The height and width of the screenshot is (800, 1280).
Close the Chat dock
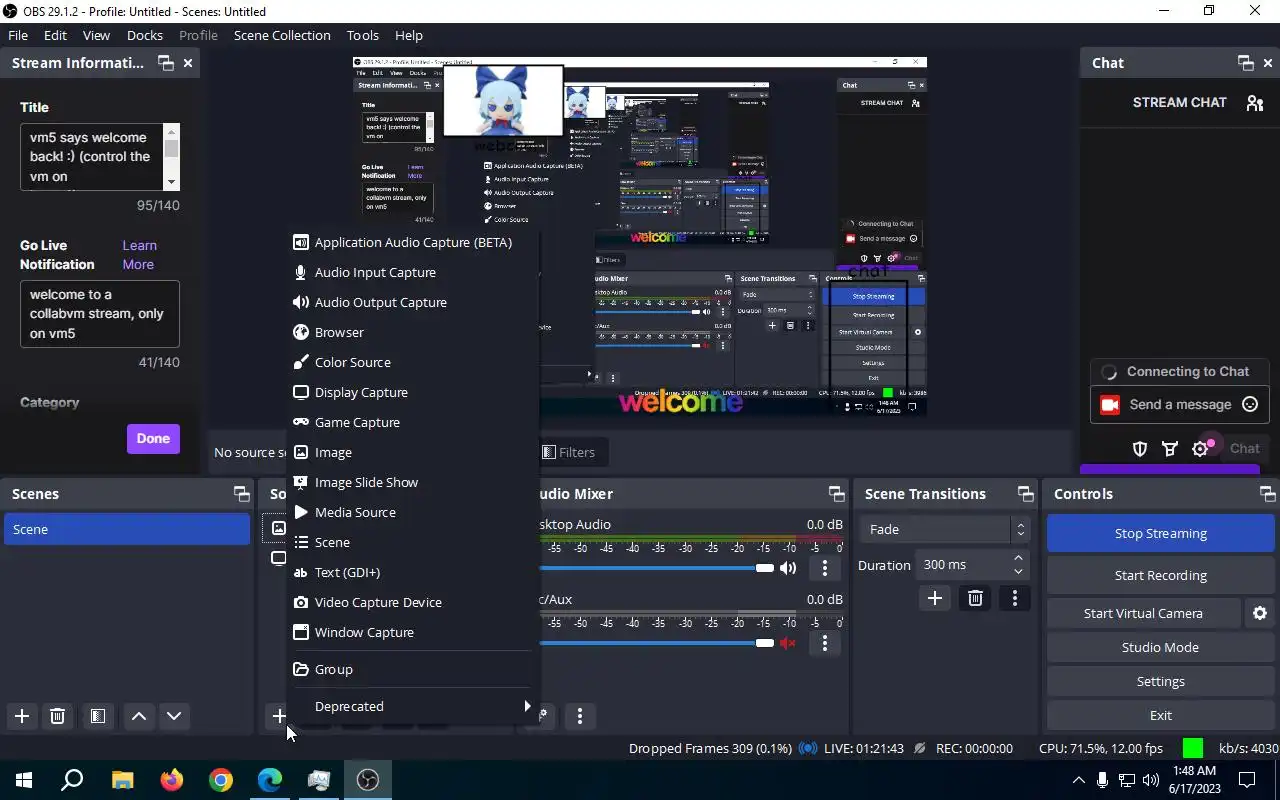click(x=1268, y=63)
